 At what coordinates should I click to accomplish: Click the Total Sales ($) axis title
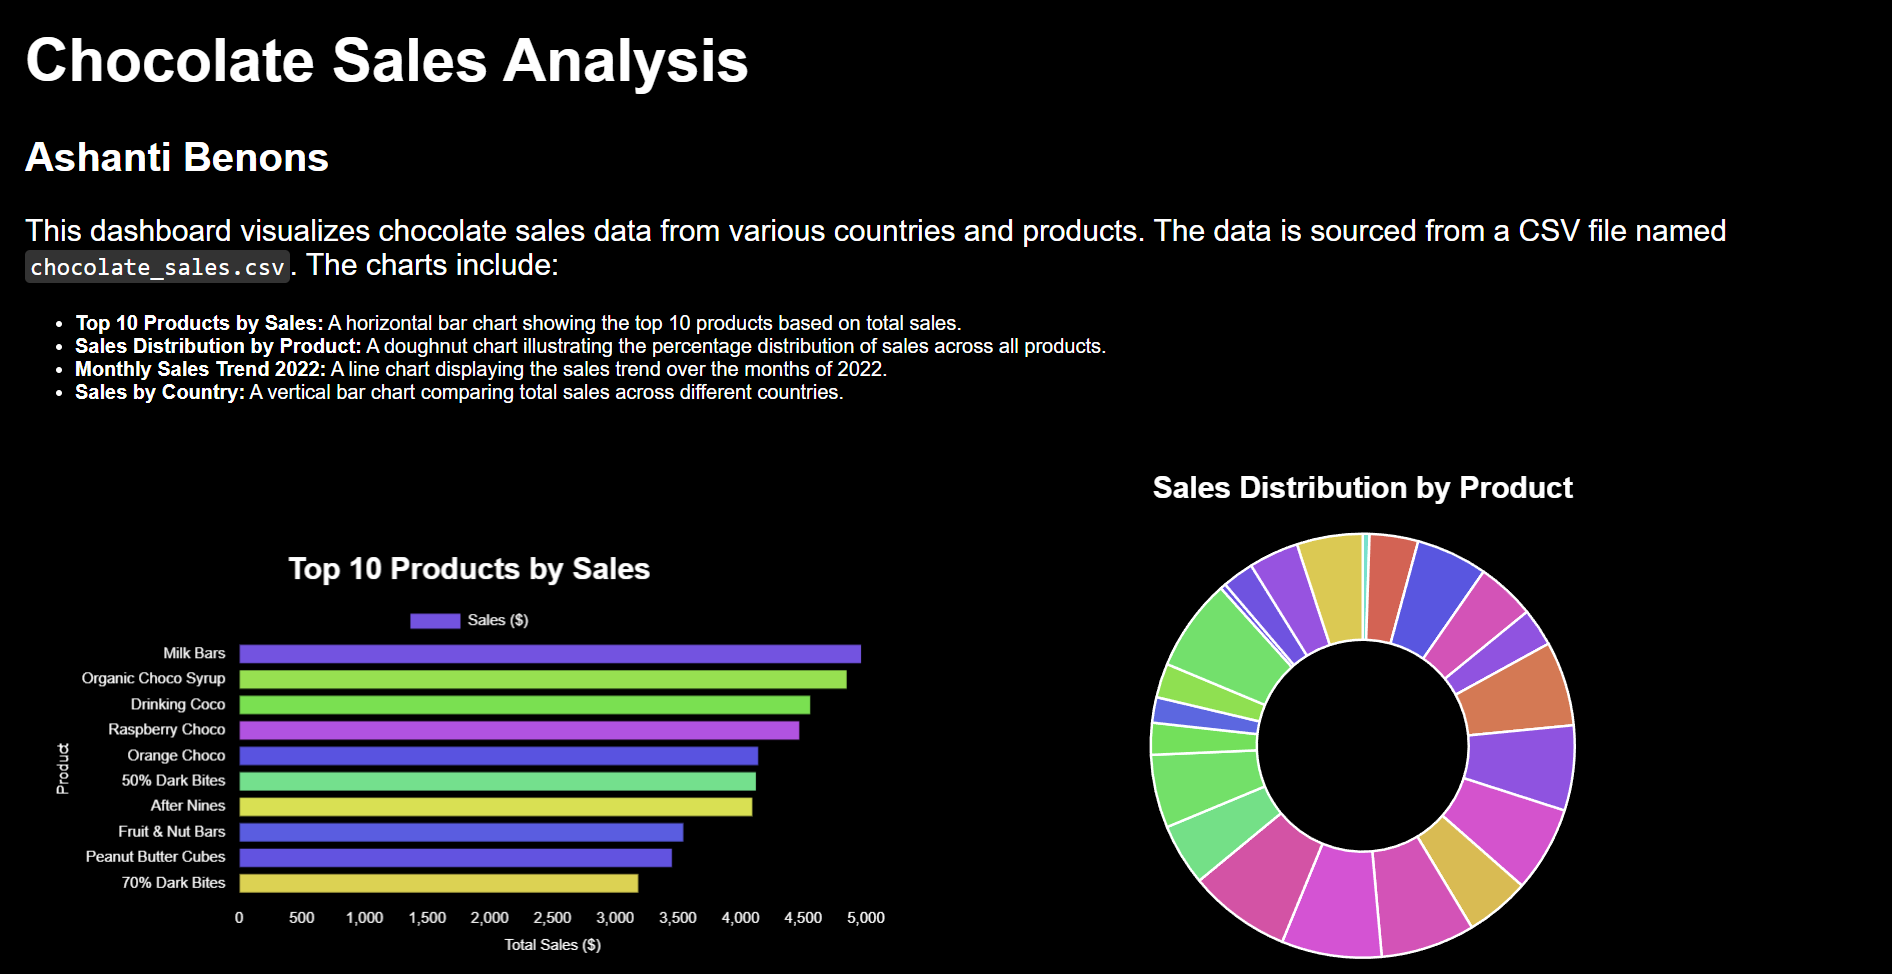(x=552, y=944)
